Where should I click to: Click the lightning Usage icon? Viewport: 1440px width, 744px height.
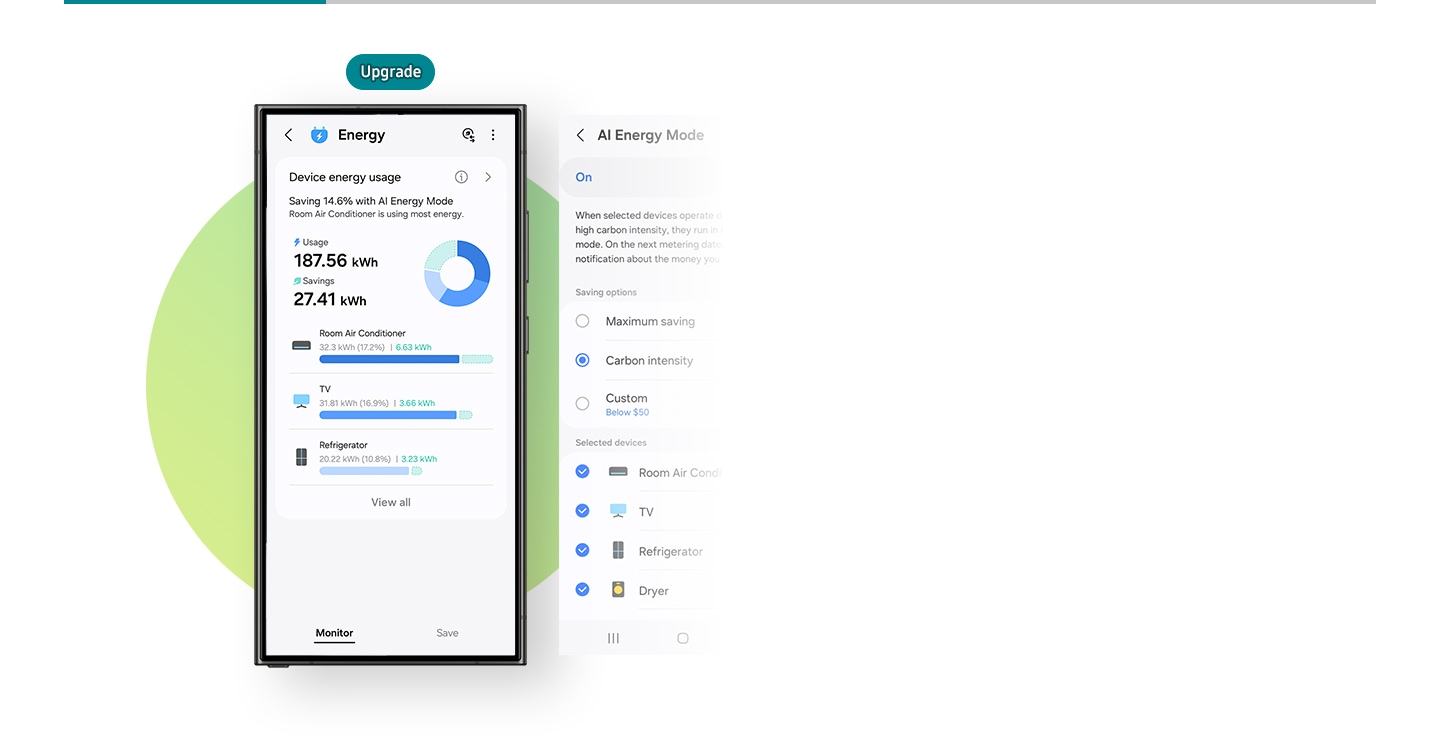(297, 242)
